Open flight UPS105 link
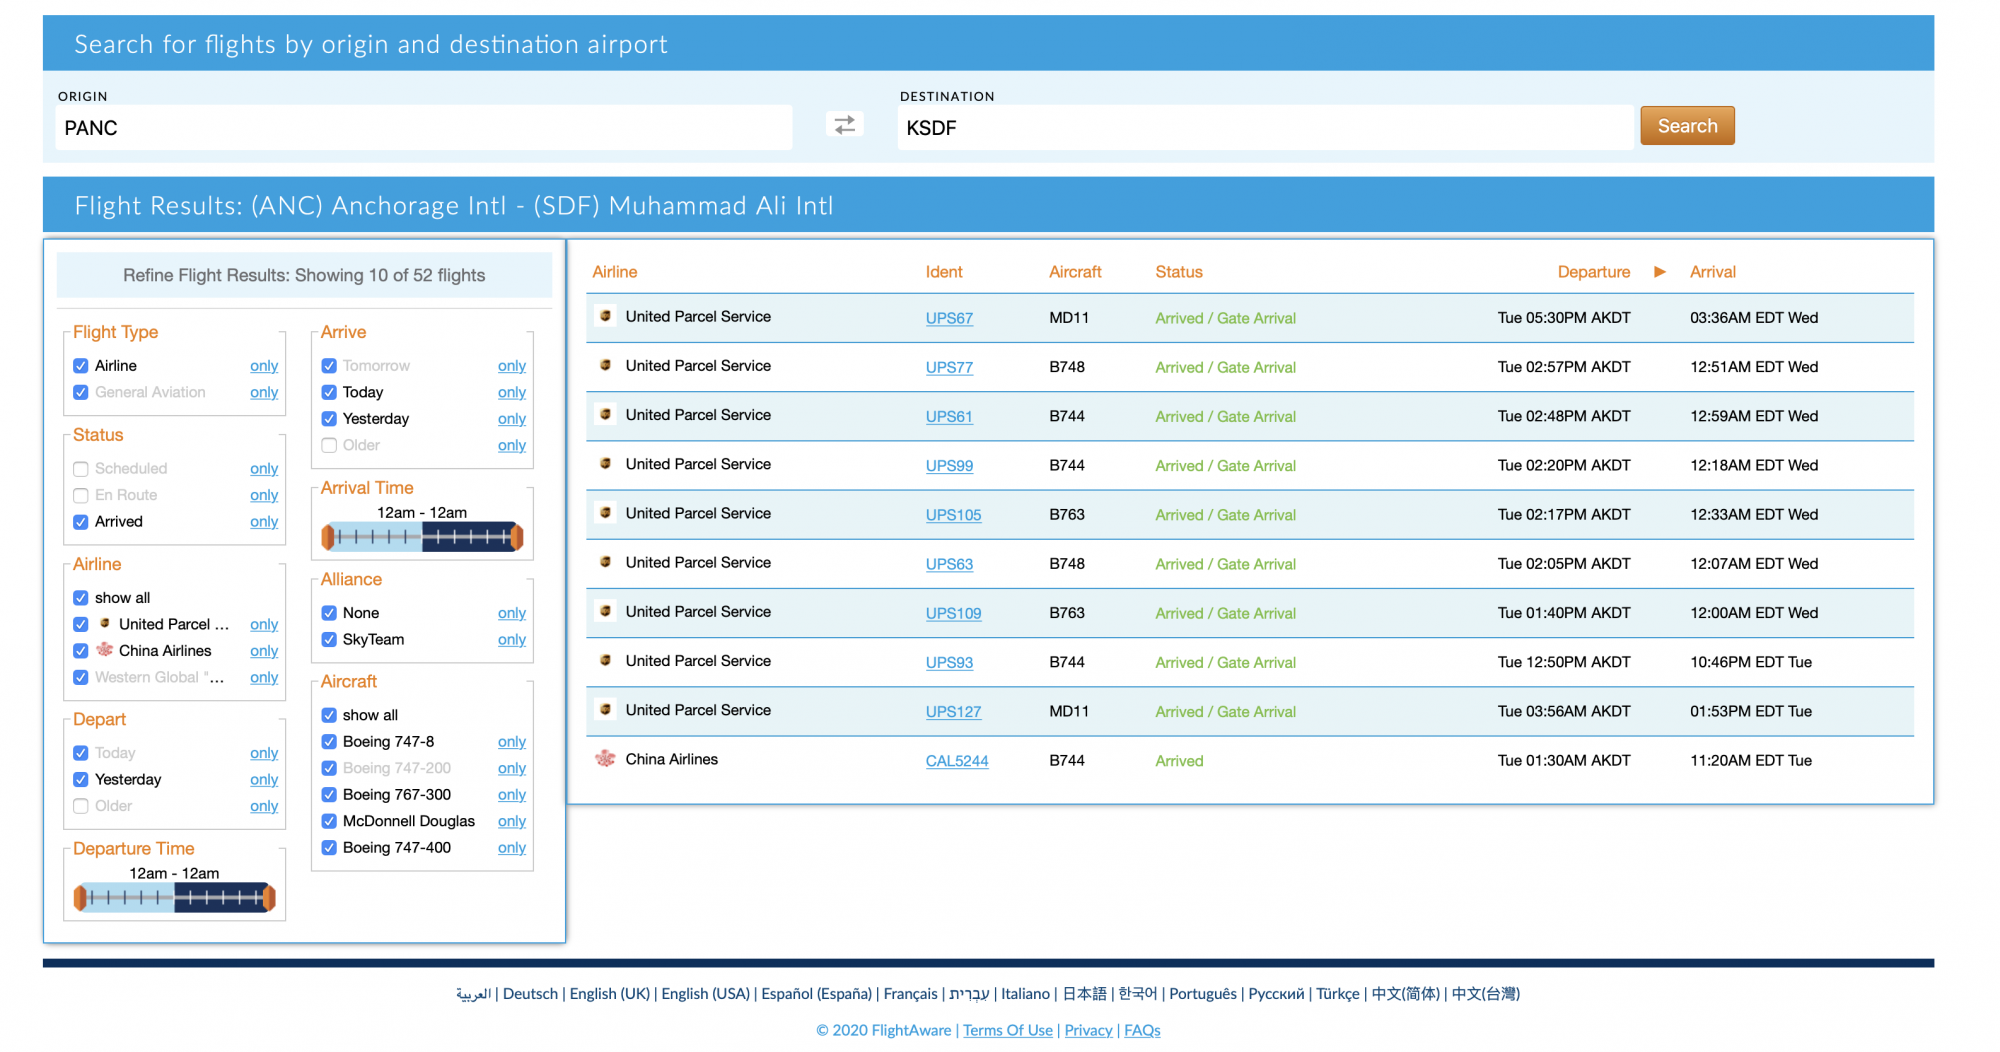This screenshot has height=1052, width=2000. [x=953, y=515]
